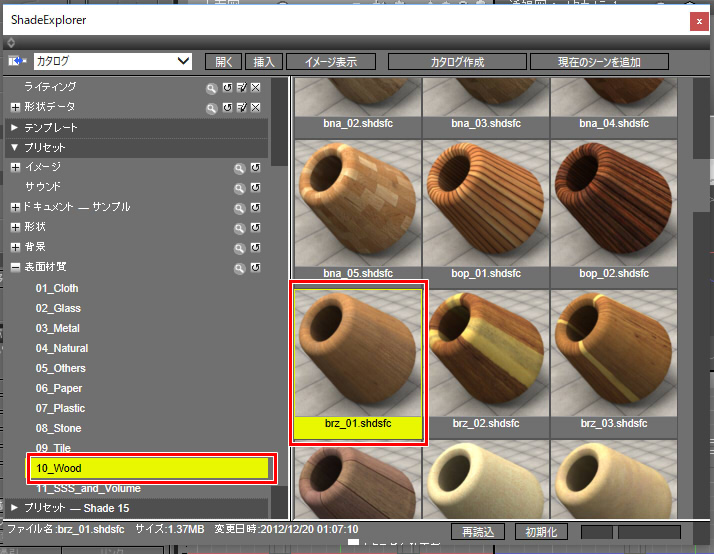Image resolution: width=714 pixels, height=554 pixels.
Task: Select the brz_01.shdsfc thumbnail
Action: point(358,364)
